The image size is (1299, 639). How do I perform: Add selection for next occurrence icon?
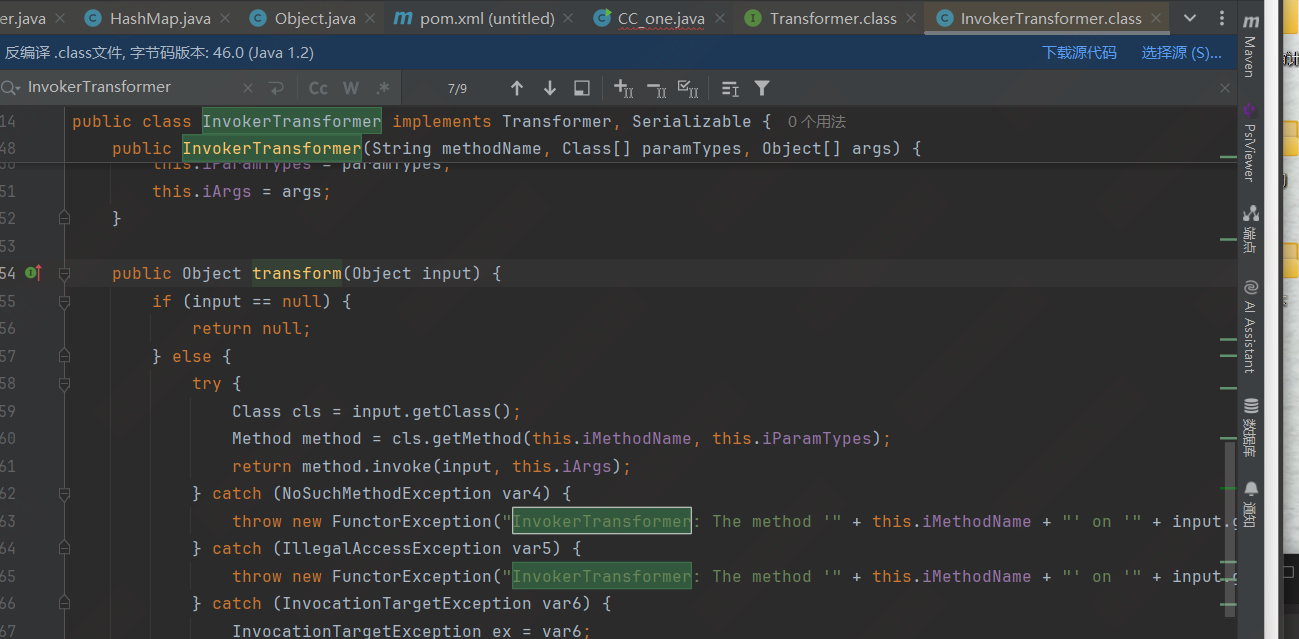pyautogui.click(x=623, y=88)
